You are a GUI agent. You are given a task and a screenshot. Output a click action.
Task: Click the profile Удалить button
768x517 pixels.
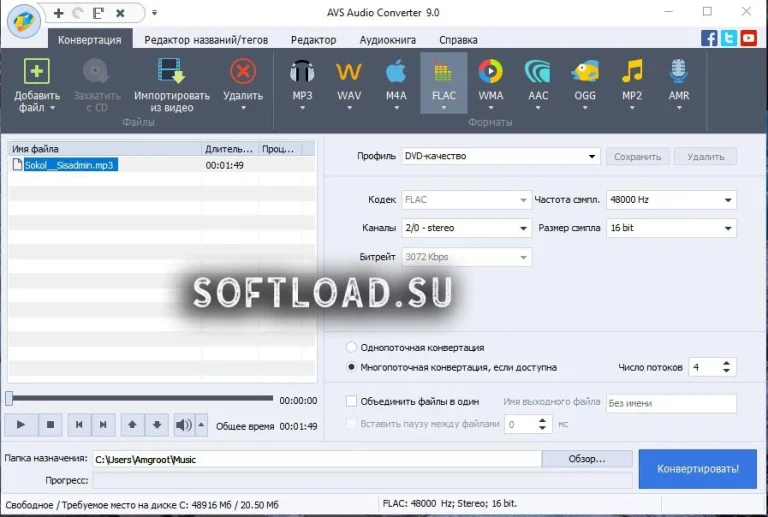pos(705,157)
